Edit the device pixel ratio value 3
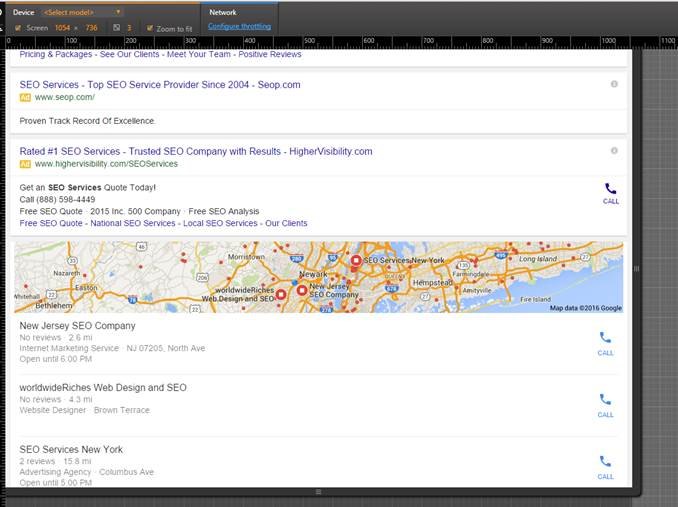Screen dimensions: 678x507 coord(129,28)
